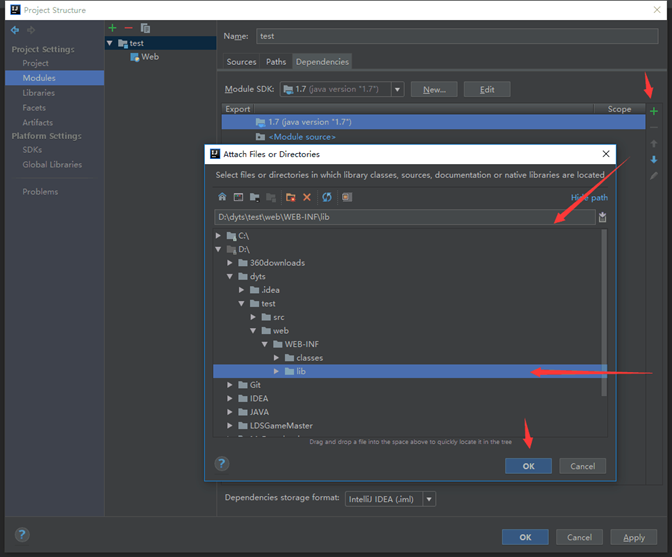Viewport: 672px width, 557px height.
Task: Switch to the Paths tab
Action: point(276,62)
